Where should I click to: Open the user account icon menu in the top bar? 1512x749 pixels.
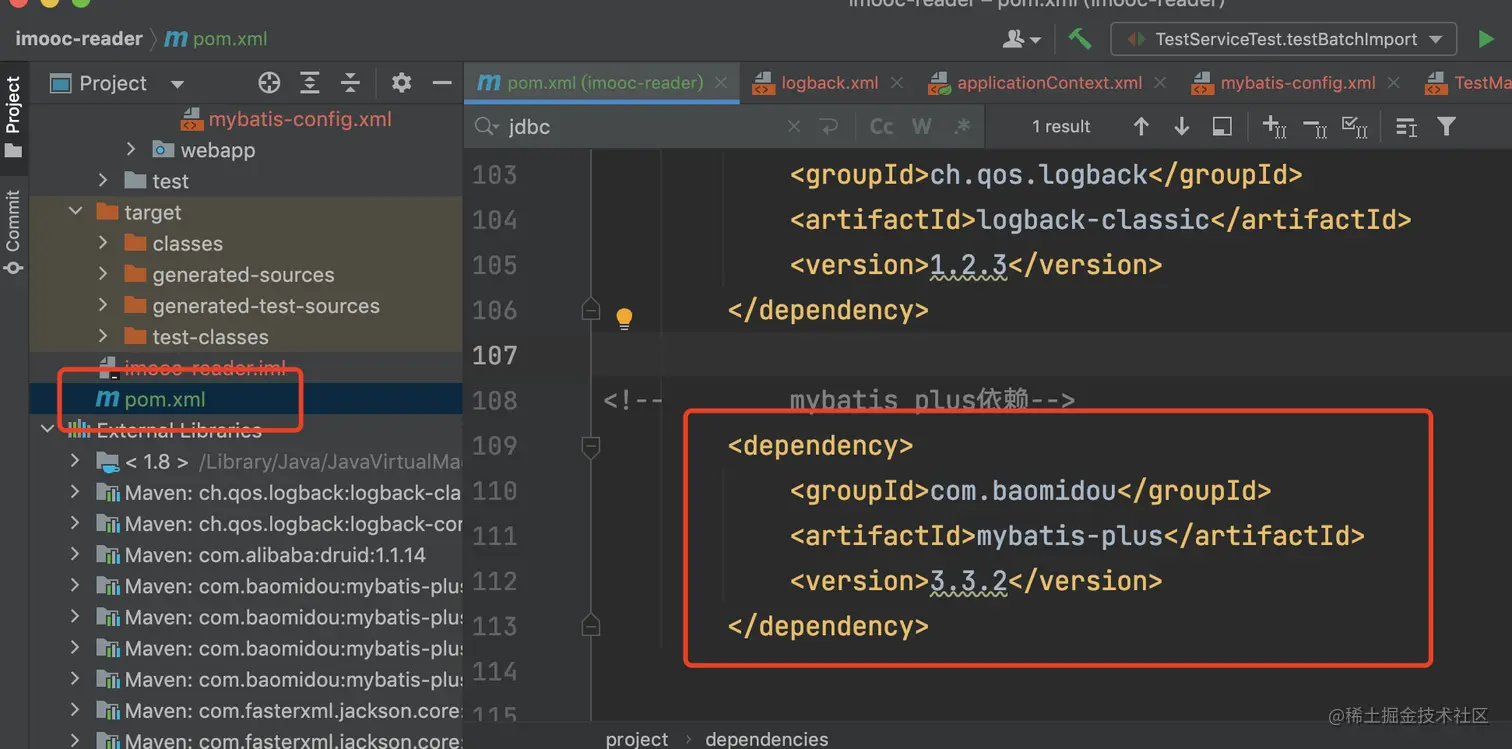tap(1021, 39)
